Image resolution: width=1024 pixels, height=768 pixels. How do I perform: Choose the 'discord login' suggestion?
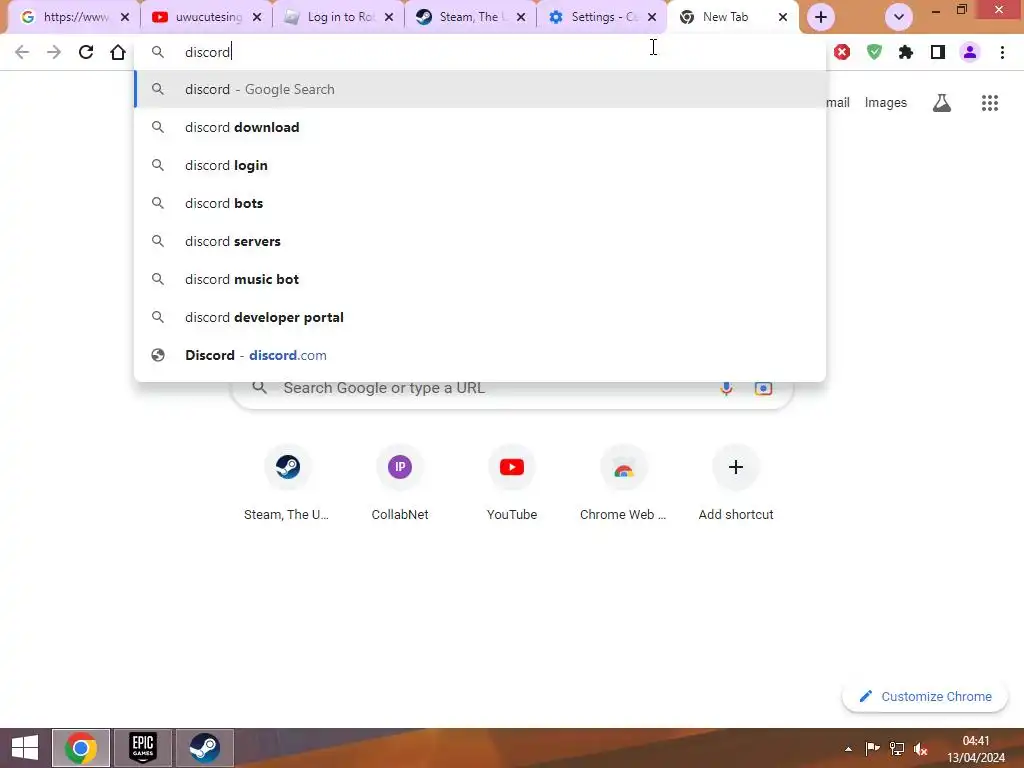480,165
